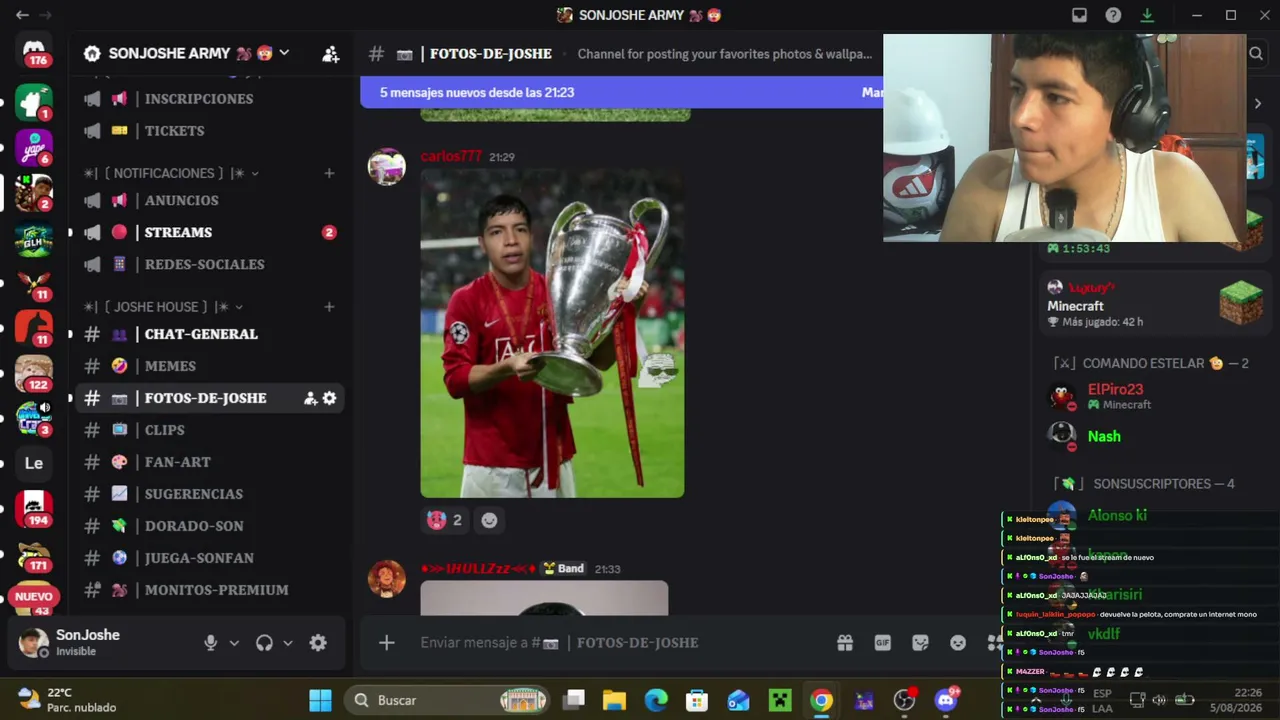Mute the microphone in user panel

coord(211,643)
